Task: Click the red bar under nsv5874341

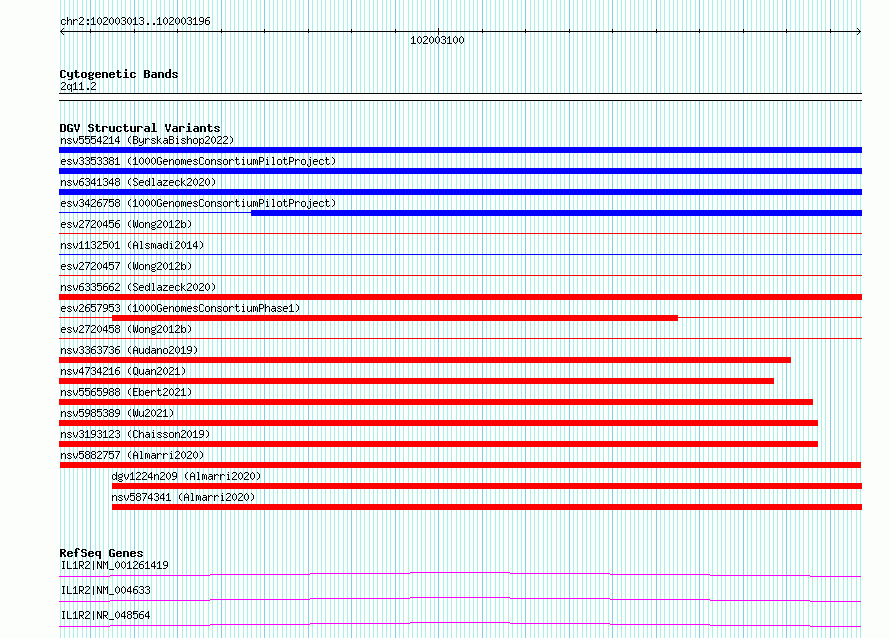Action: tap(487, 507)
